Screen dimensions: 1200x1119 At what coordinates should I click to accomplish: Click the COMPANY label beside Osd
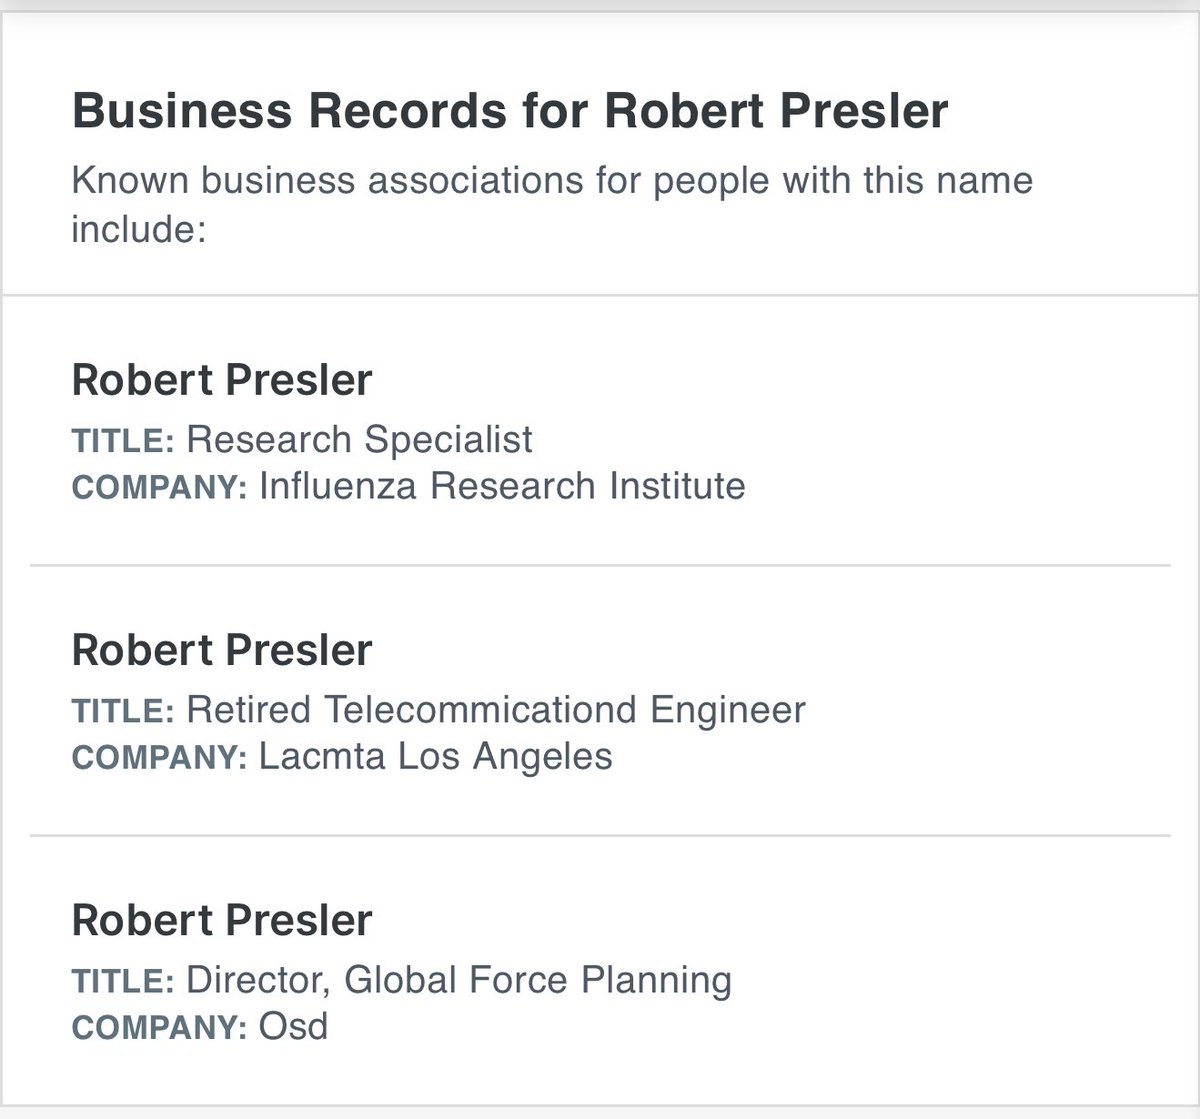click(159, 1028)
